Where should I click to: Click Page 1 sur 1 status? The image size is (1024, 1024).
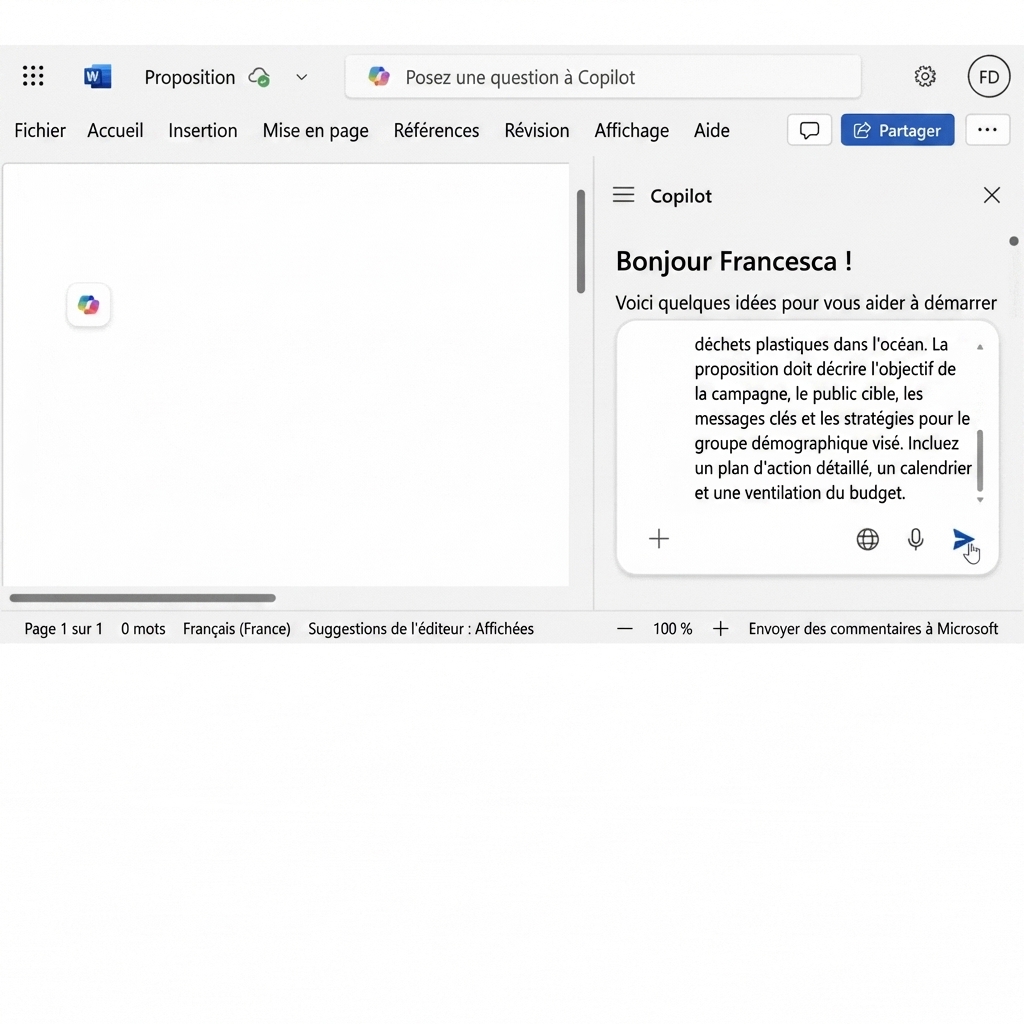[x=63, y=628]
